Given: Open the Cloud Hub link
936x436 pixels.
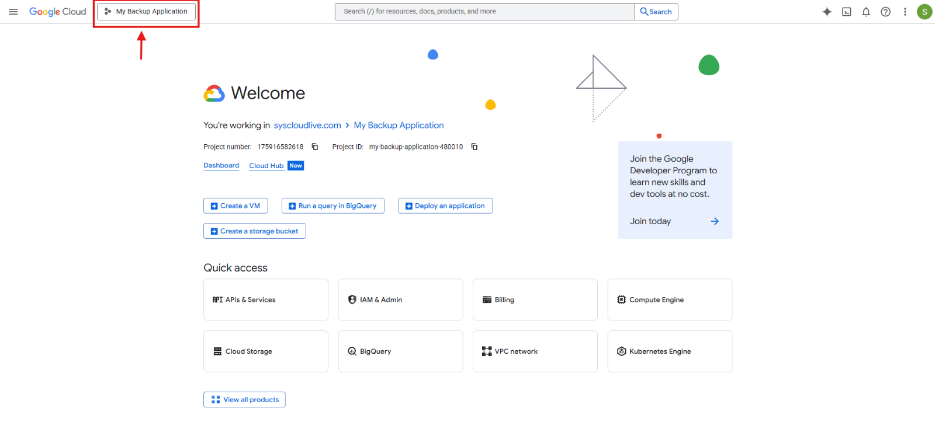Looking at the screenshot, I should coord(266,166).
